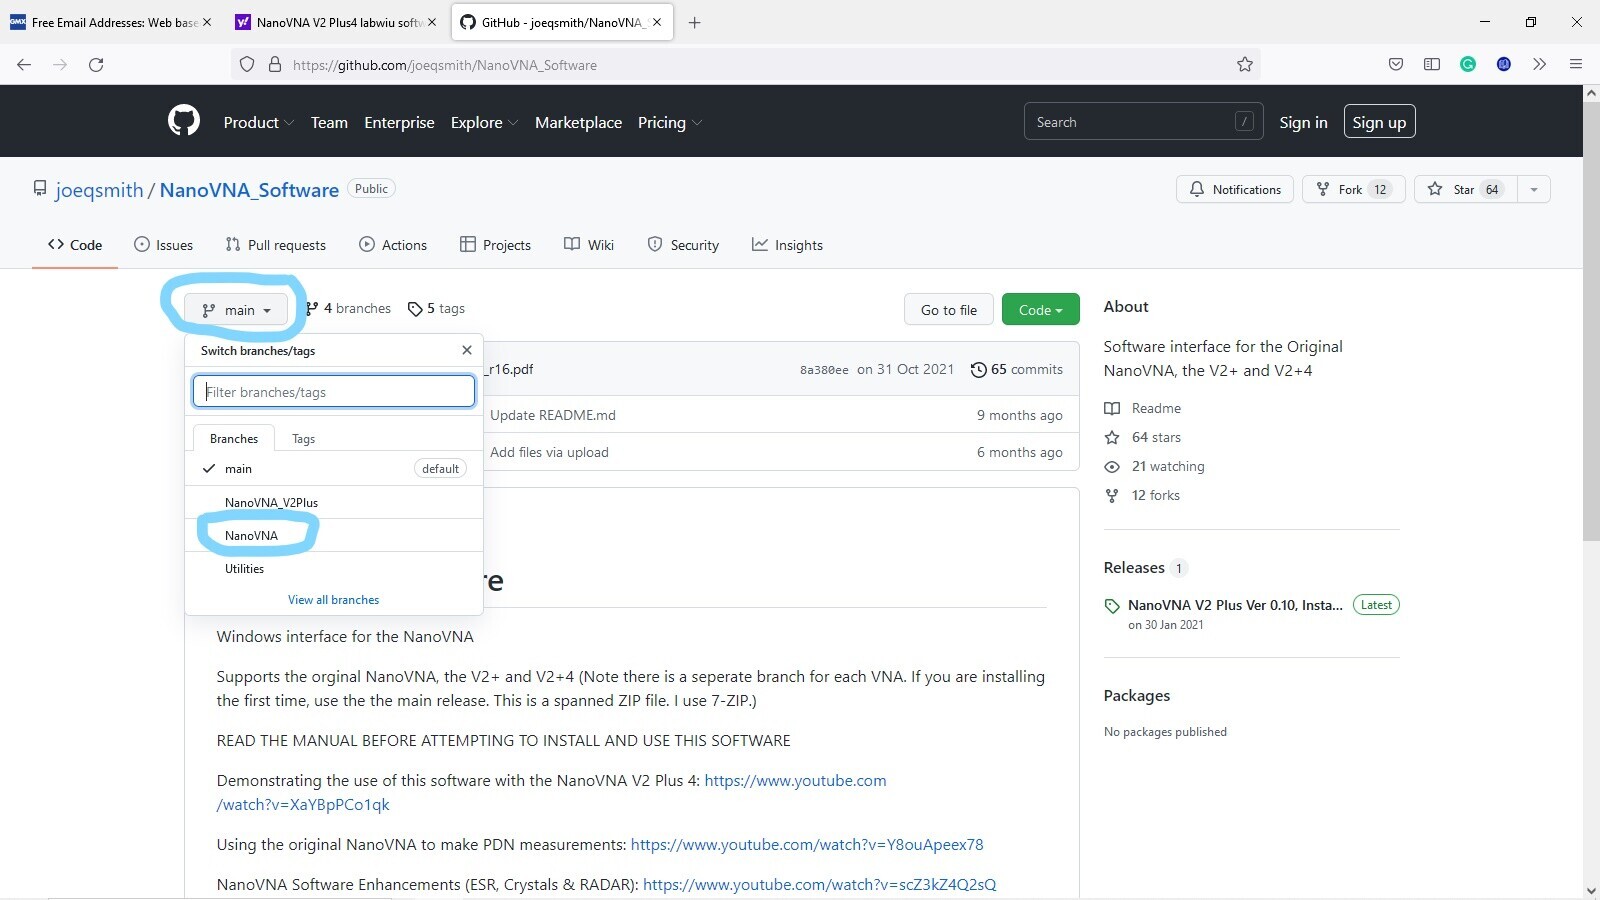Click the site lock icon in address bar
The height and width of the screenshot is (900, 1600).
pos(275,64)
